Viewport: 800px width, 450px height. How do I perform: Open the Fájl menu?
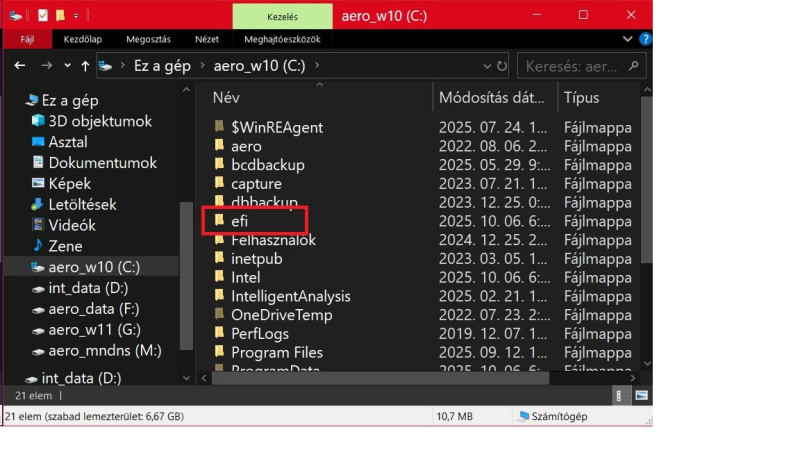(x=28, y=39)
